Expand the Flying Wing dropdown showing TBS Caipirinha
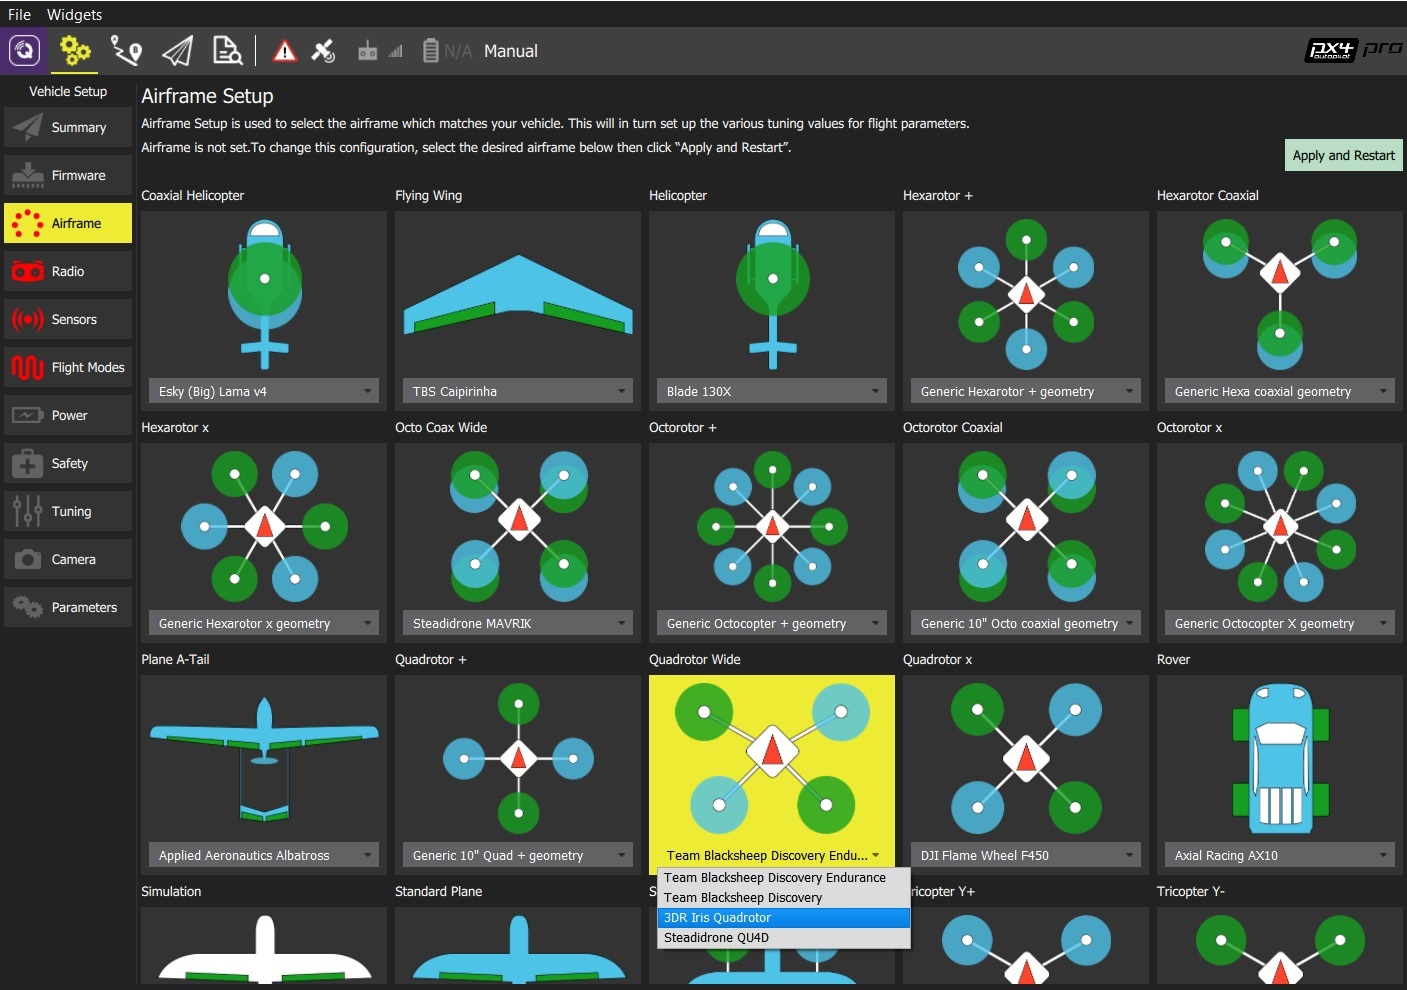The image size is (1407, 990). 516,391
